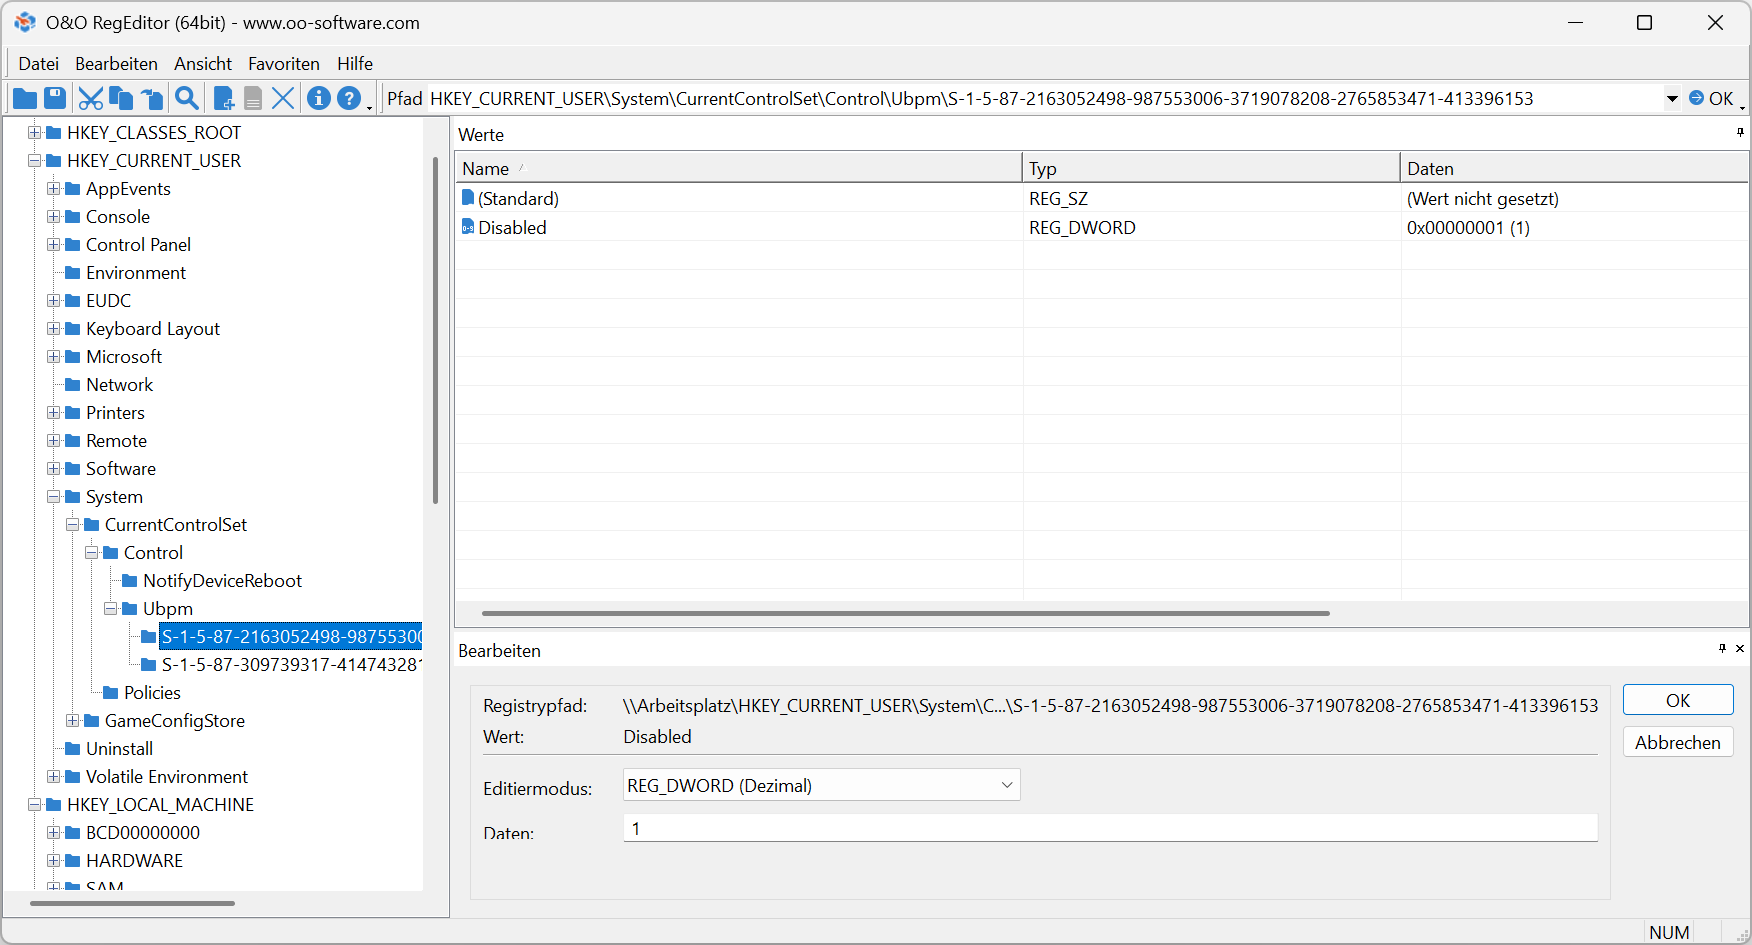The height and width of the screenshot is (945, 1752).
Task: Pin the Bearbeiten panel with pushpin
Action: pyautogui.click(x=1722, y=649)
